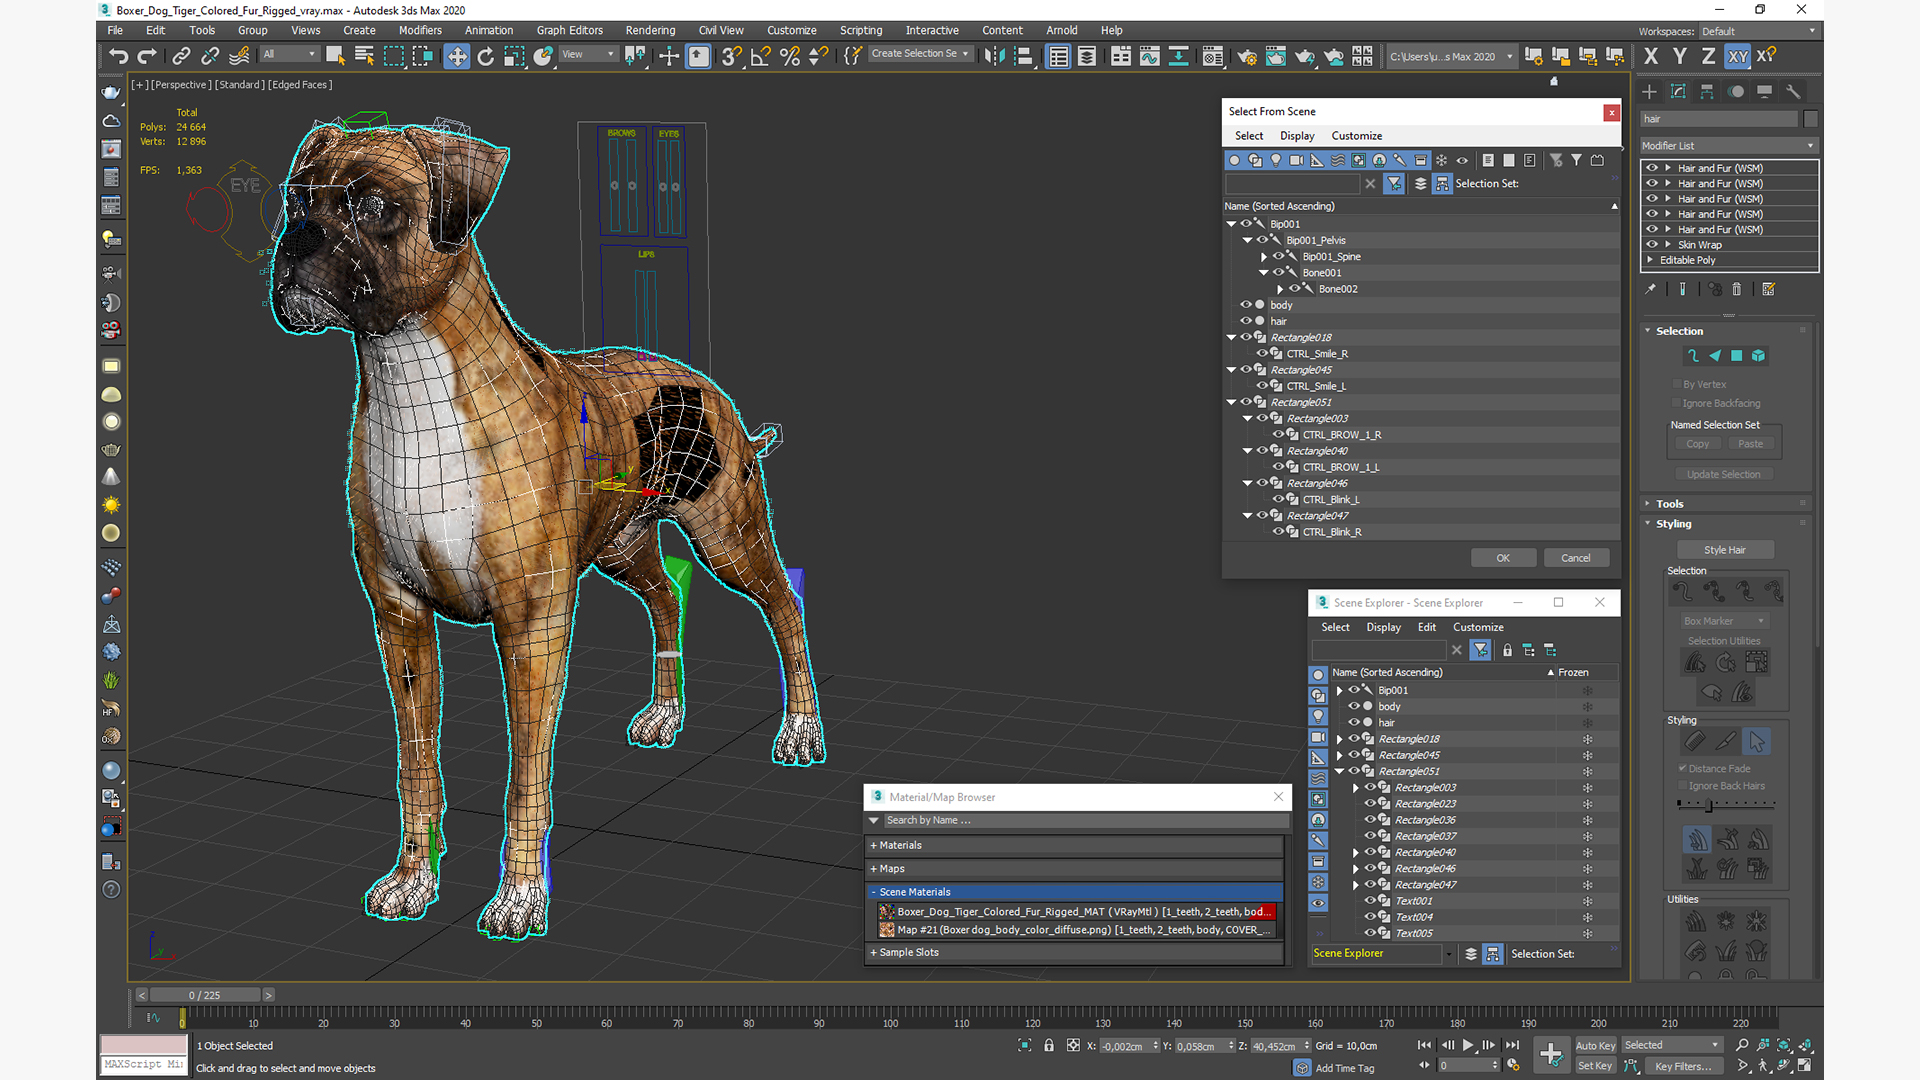Open the Create Selection Set dropdown
Screen dimensions: 1920x1080
coord(920,54)
